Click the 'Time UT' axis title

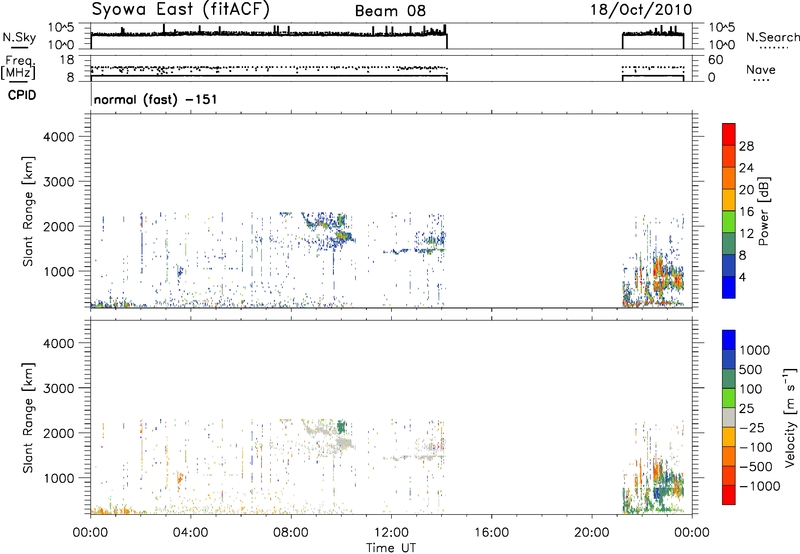391,547
